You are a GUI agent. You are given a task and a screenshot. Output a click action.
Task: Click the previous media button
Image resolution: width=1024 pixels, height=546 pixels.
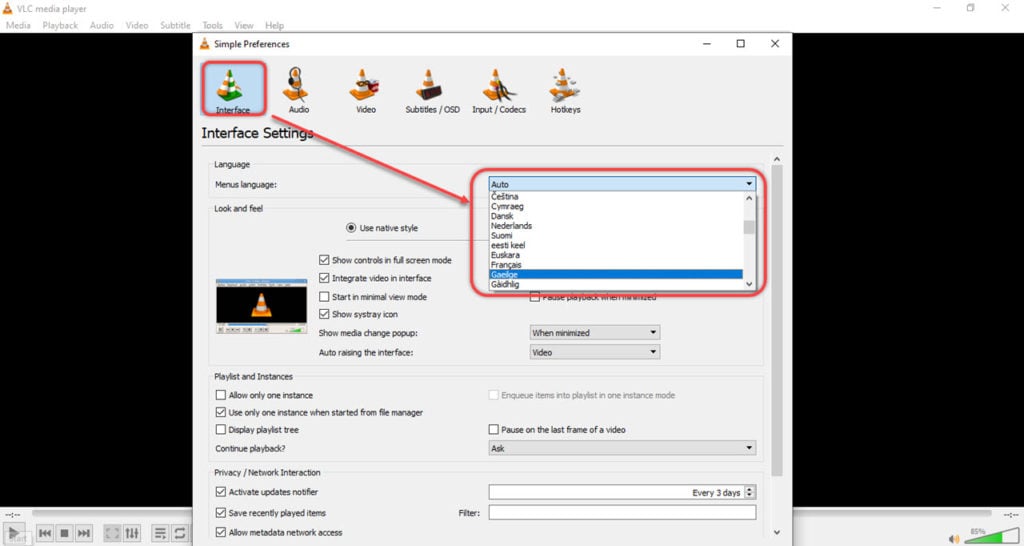pyautogui.click(x=45, y=533)
